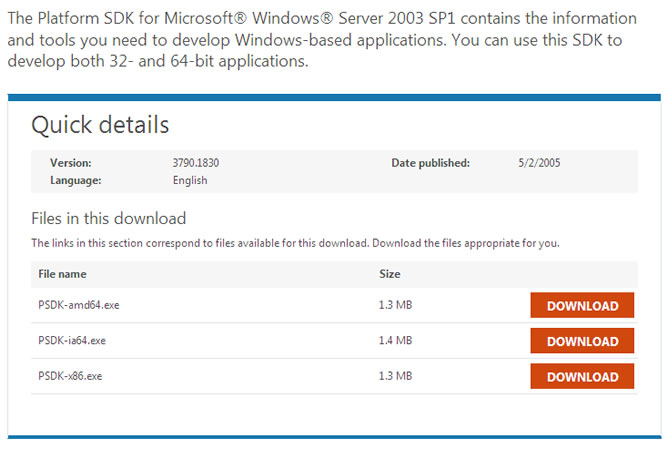Select the PSDK-x86.exe file name
The height and width of the screenshot is (449, 668).
coord(70,376)
